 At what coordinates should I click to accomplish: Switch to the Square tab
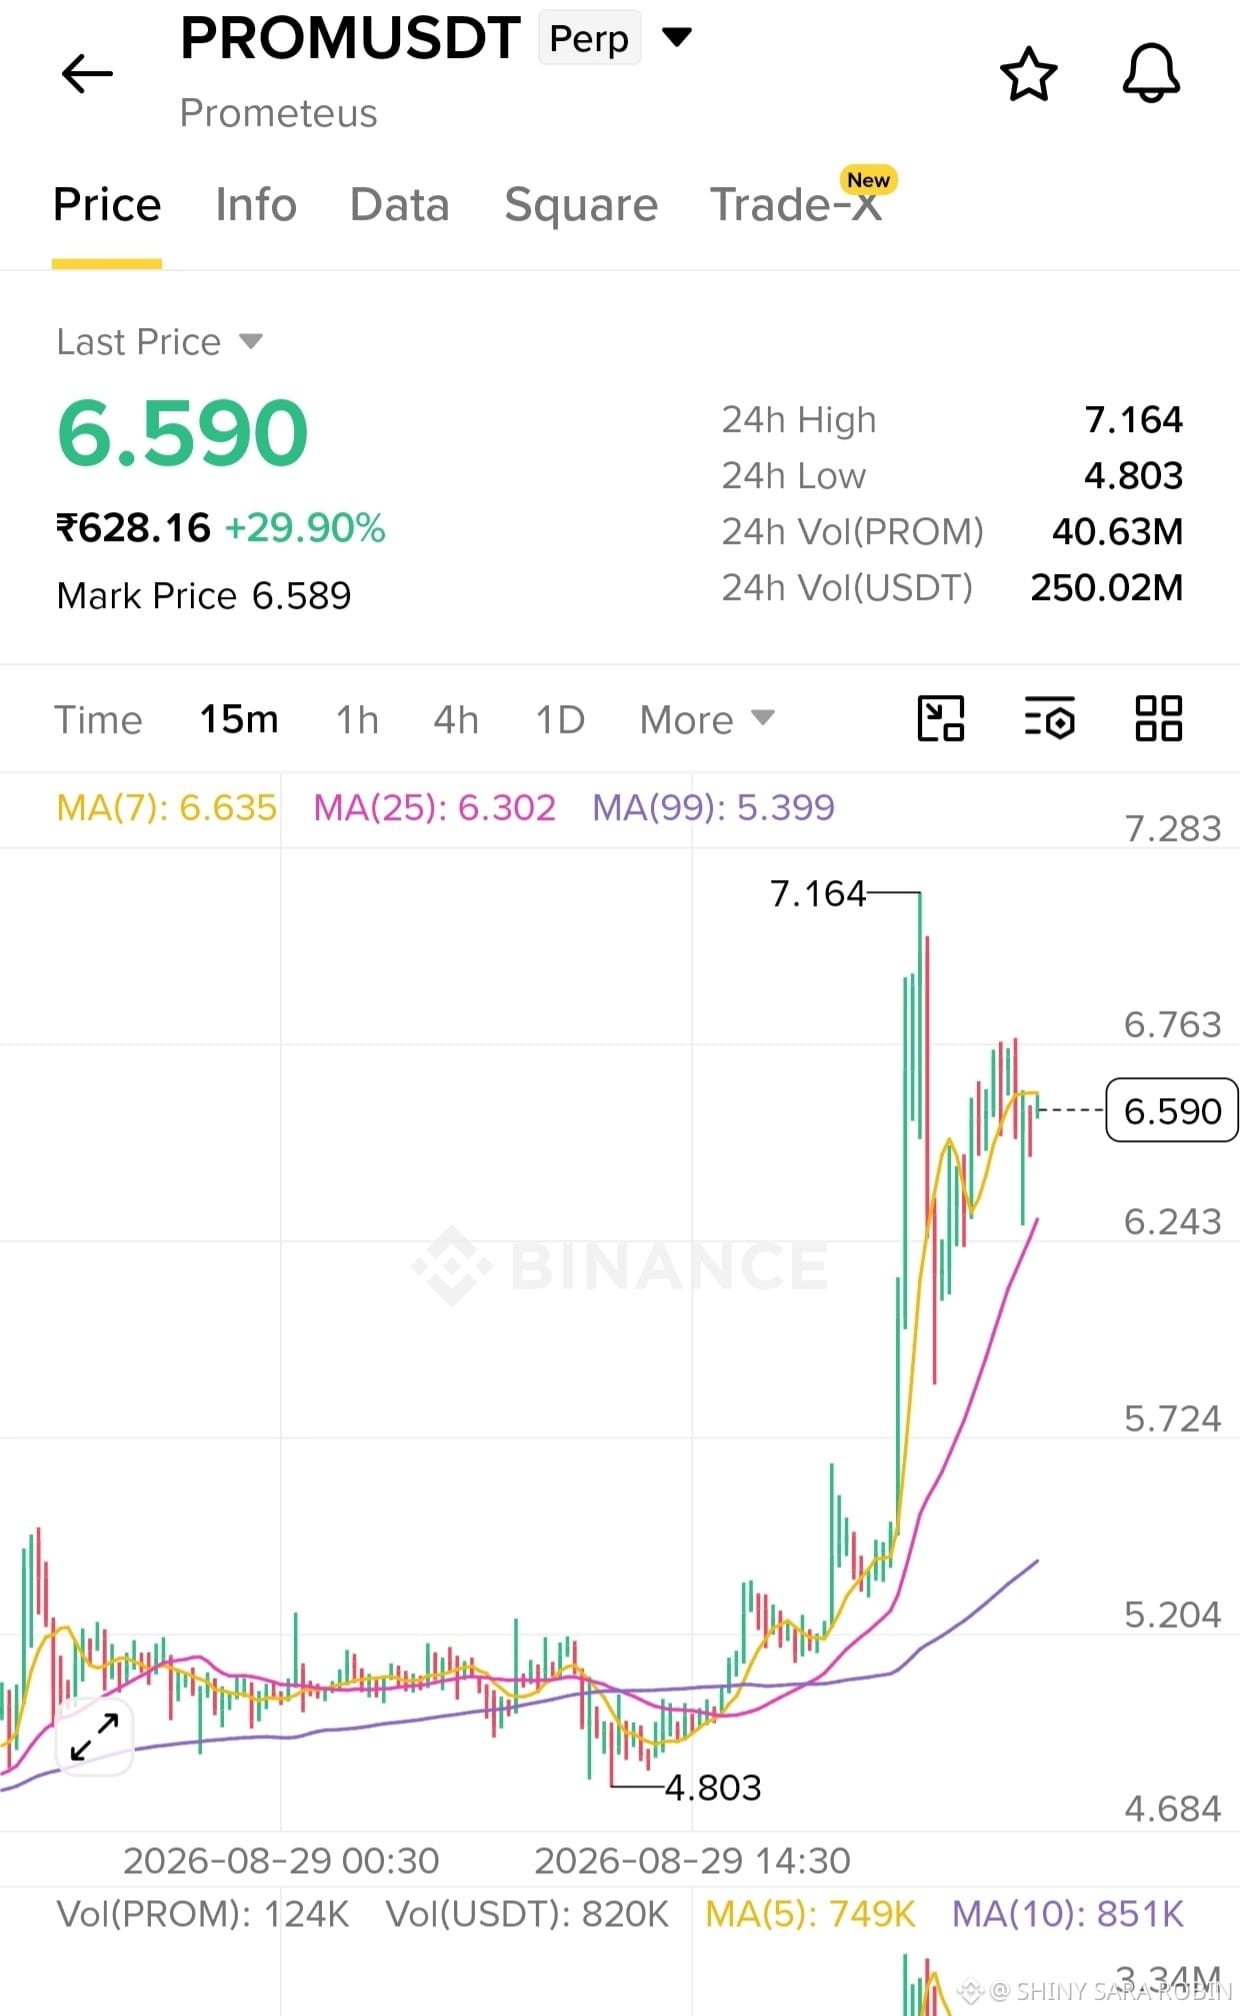click(x=581, y=205)
